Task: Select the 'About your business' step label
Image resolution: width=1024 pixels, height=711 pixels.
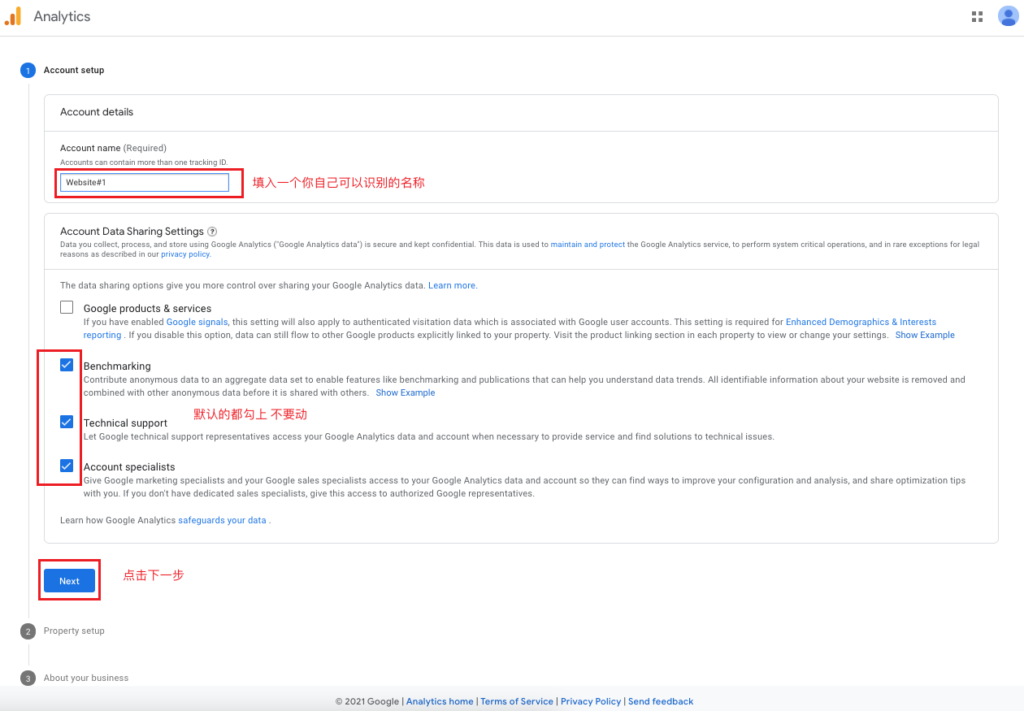Action: pyautogui.click(x=86, y=678)
